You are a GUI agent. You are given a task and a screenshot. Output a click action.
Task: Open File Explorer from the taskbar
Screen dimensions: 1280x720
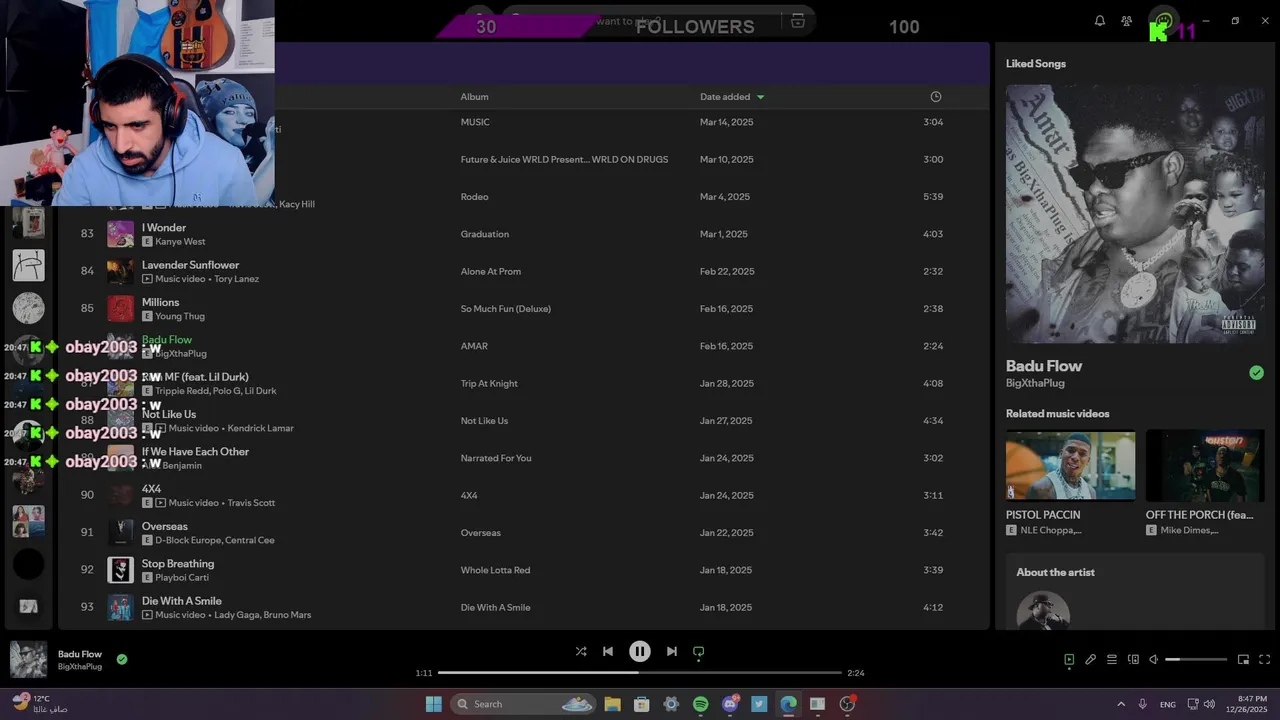(x=612, y=704)
